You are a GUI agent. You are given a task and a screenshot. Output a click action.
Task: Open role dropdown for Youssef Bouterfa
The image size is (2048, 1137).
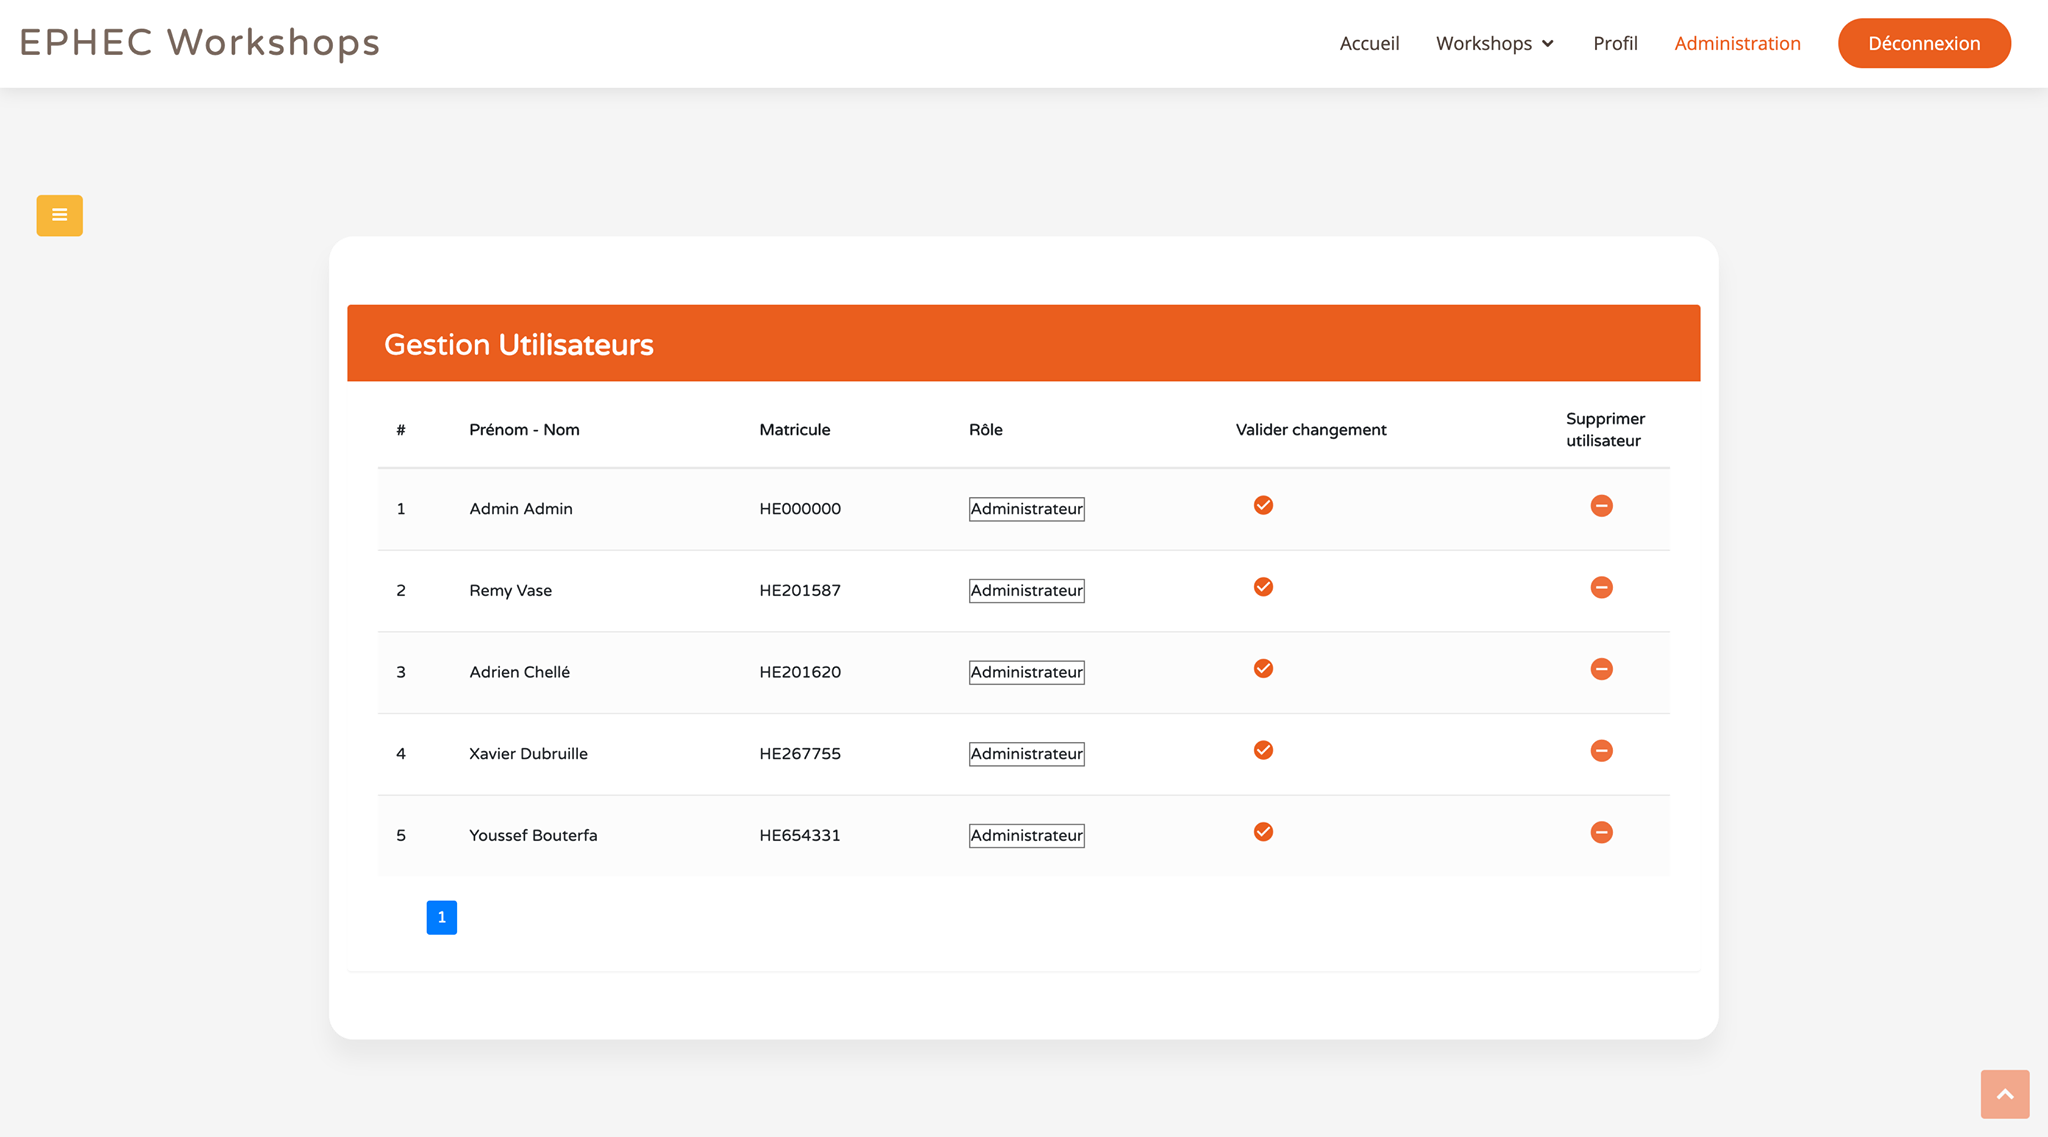[x=1026, y=836]
